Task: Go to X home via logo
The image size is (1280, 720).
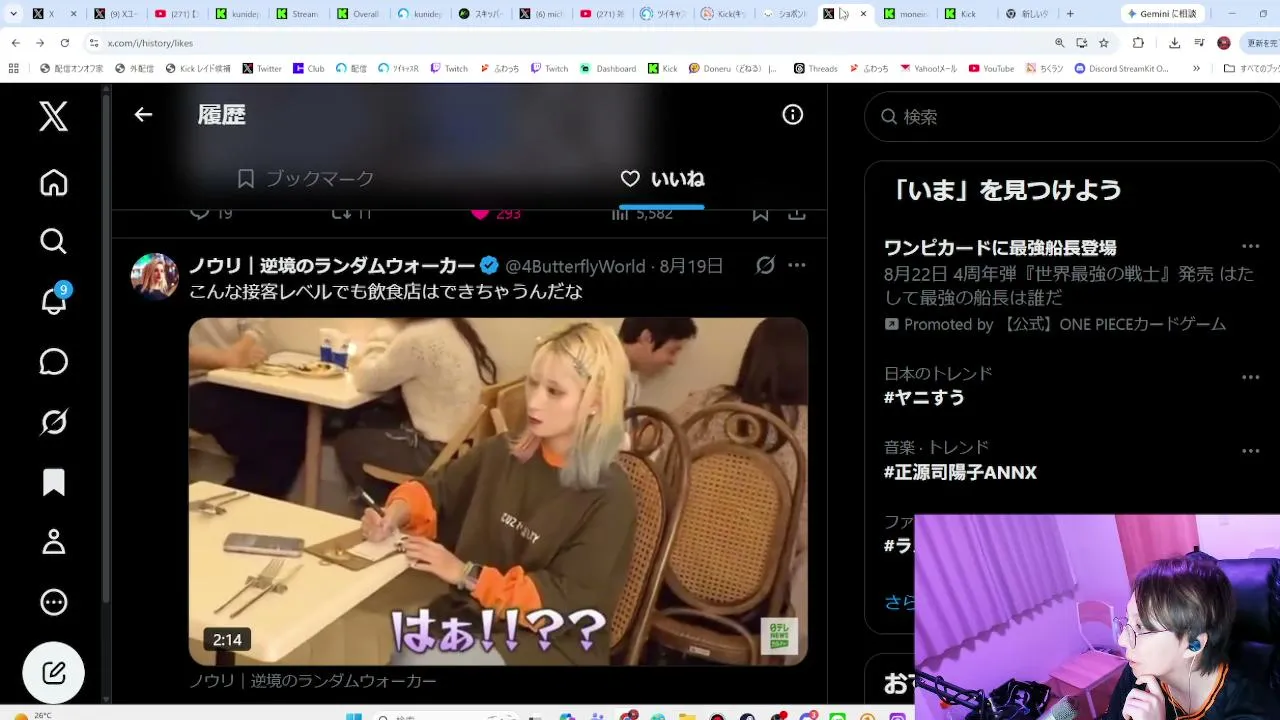Action: point(54,116)
